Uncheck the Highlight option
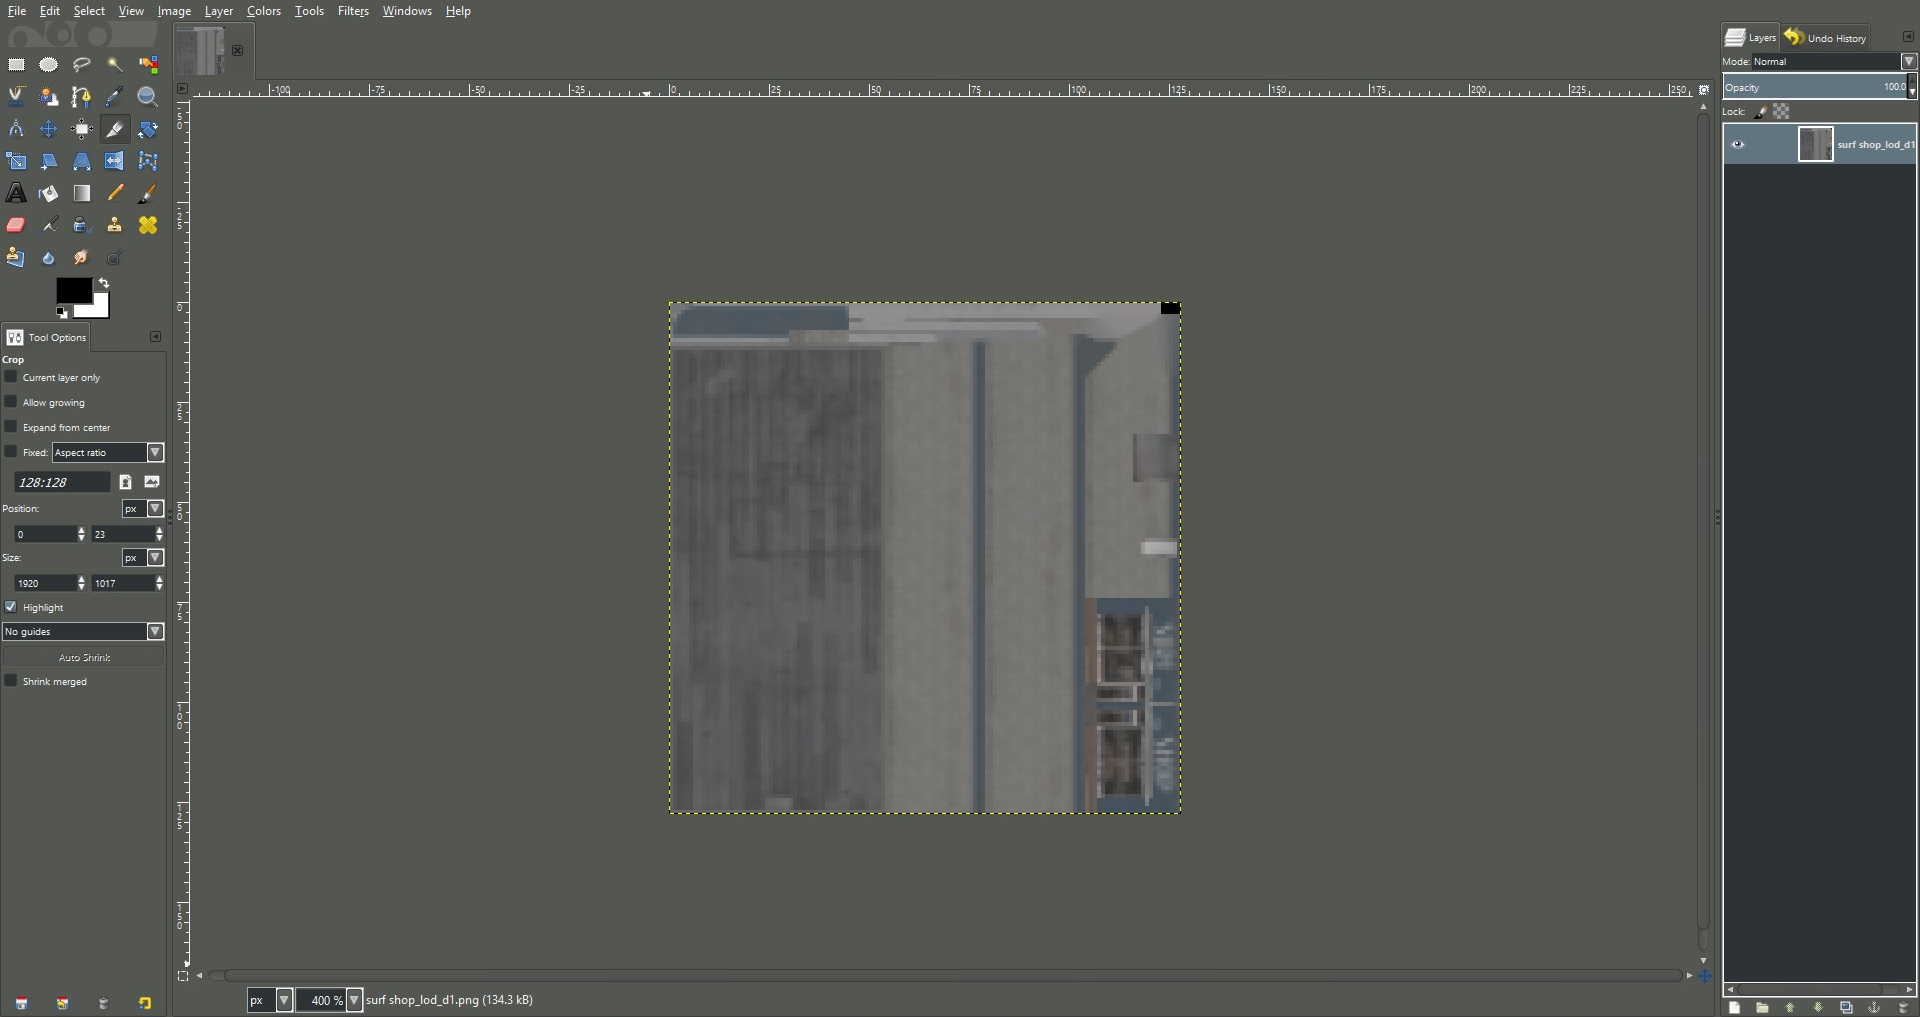 click(x=11, y=607)
